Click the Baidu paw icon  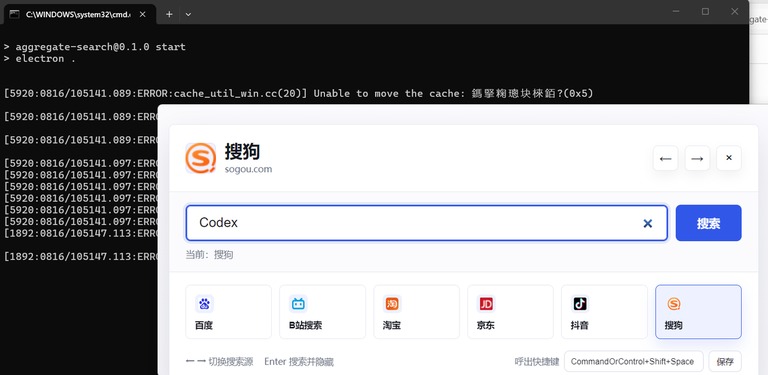point(204,304)
